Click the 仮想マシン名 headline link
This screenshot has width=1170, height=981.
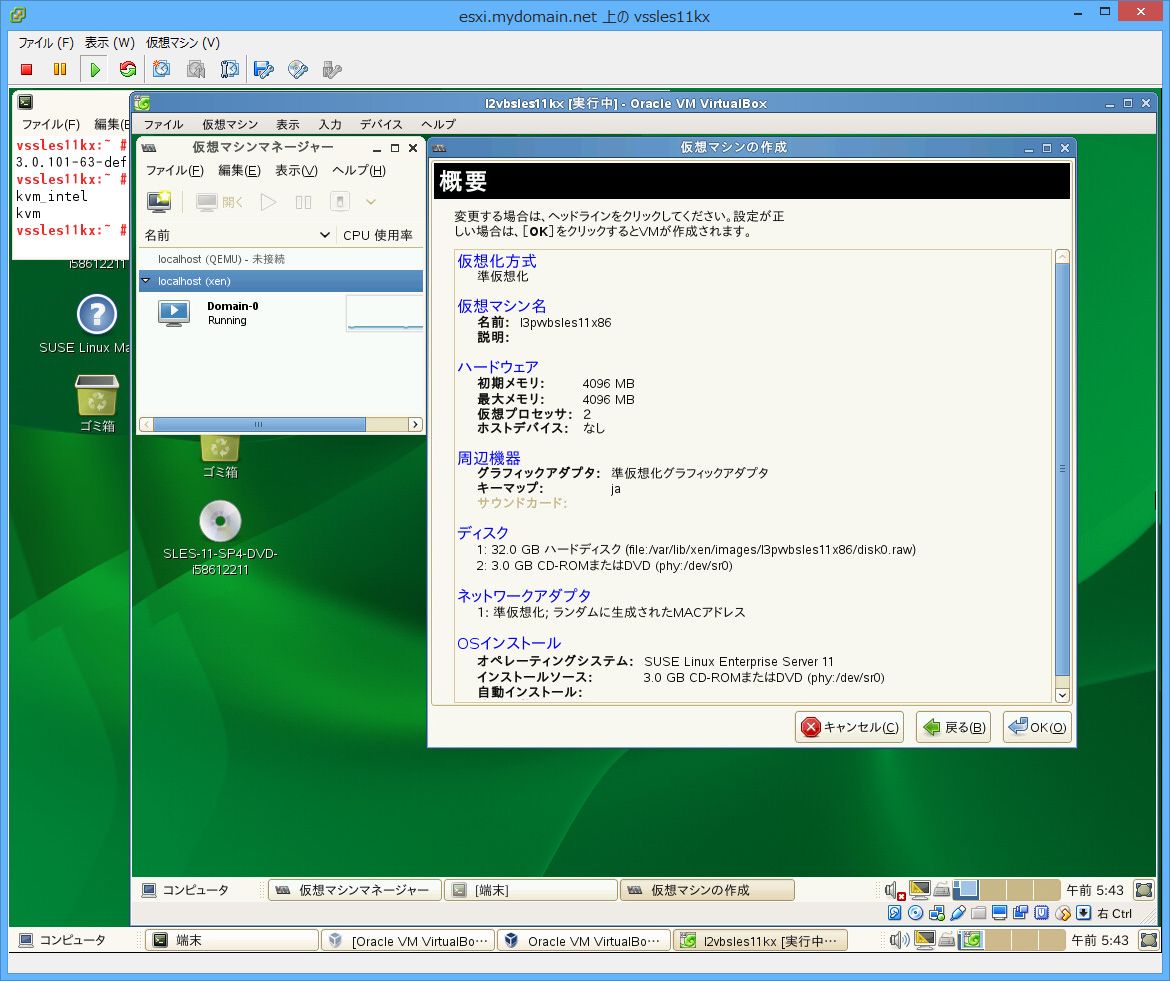[501, 306]
